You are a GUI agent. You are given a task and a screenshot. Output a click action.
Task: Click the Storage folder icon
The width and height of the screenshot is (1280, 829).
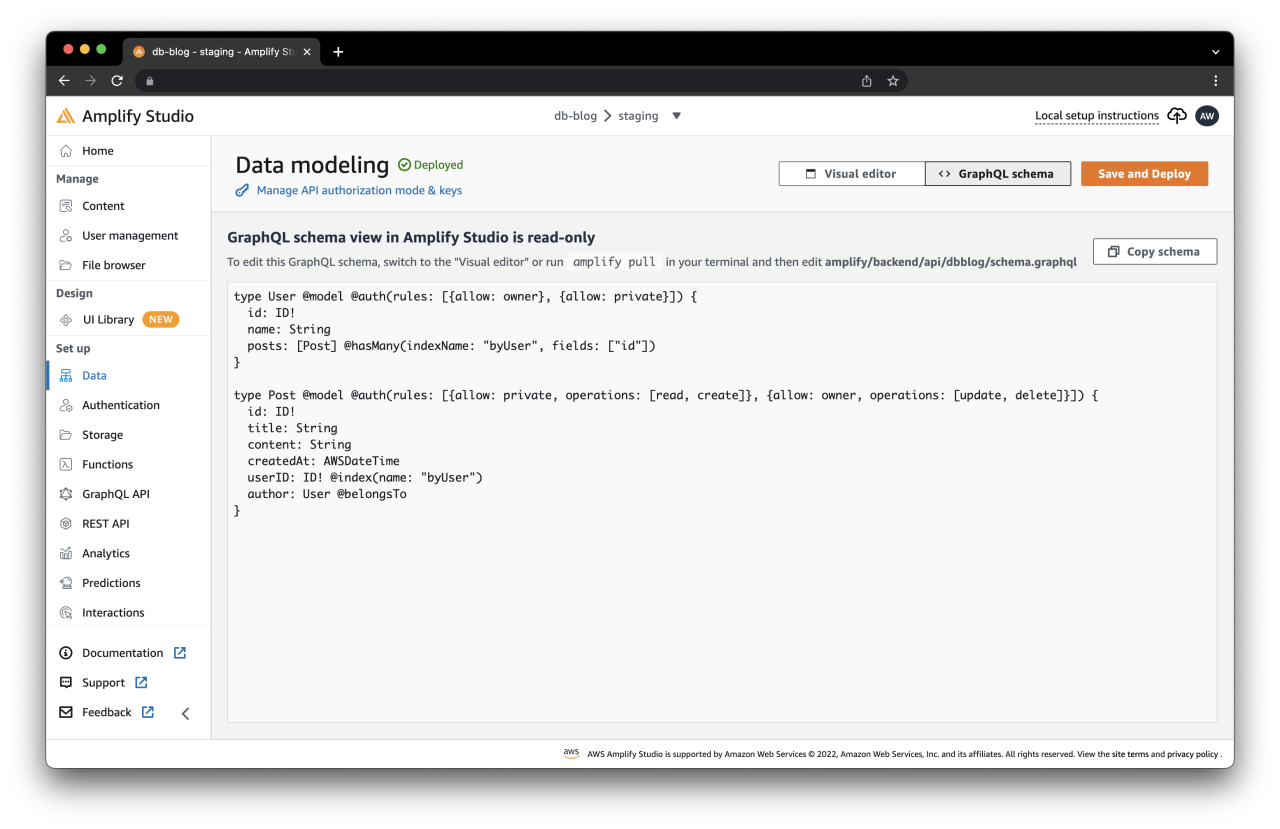pos(66,435)
